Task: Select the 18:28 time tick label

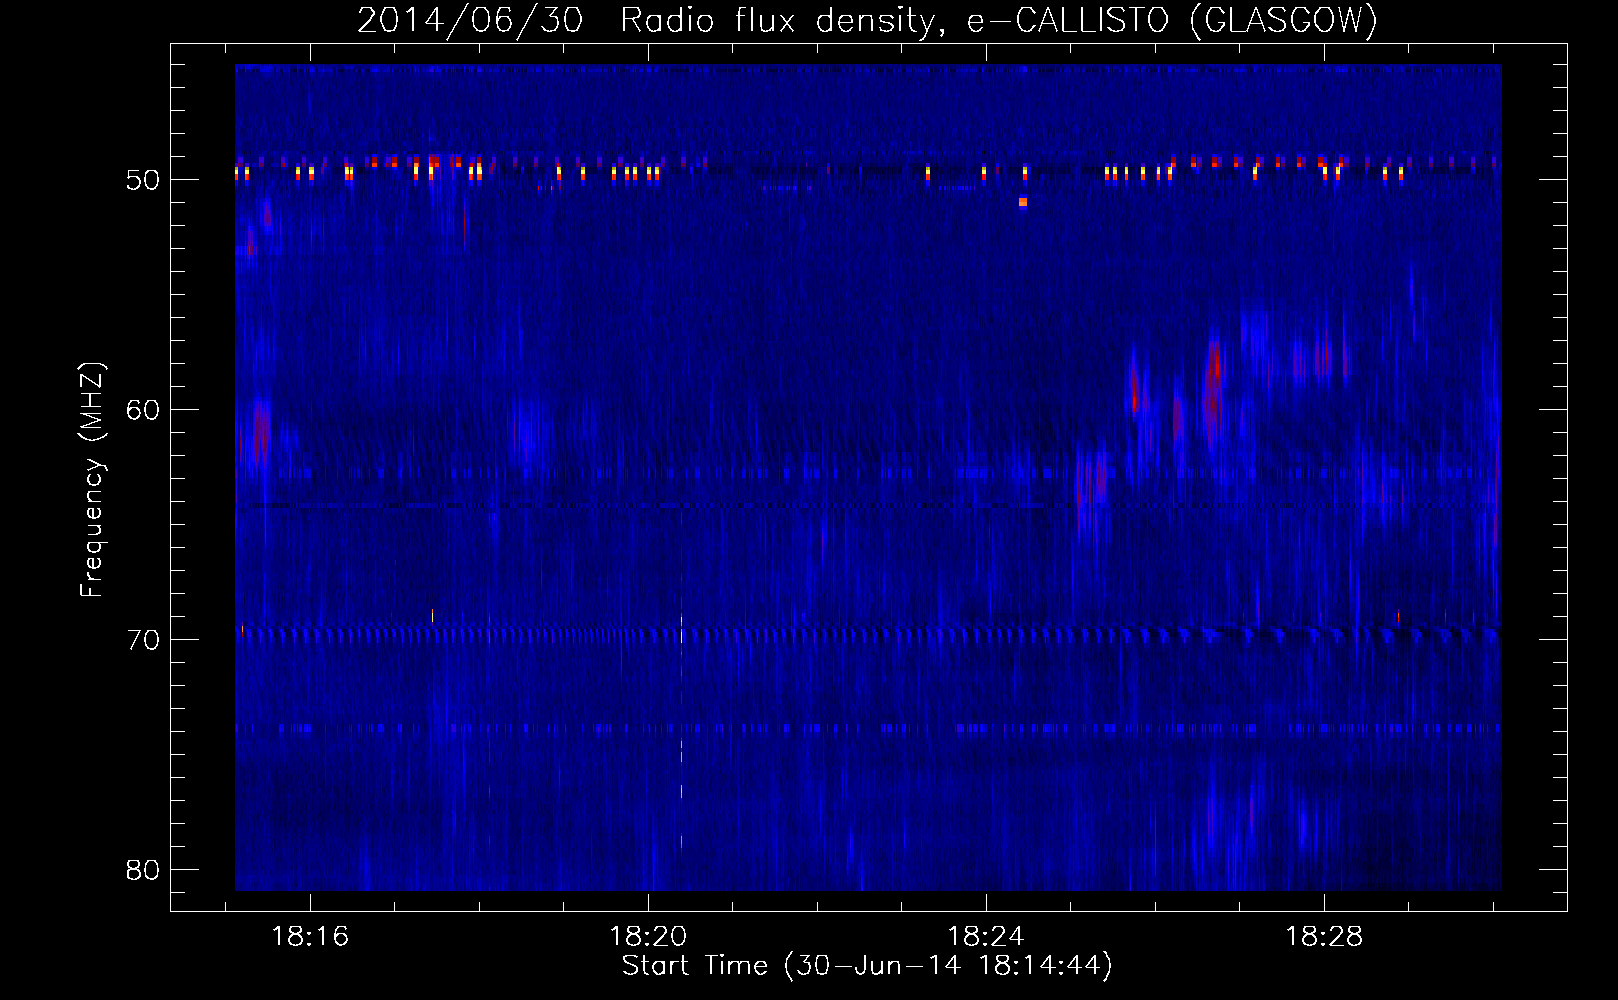Action: click(1324, 937)
